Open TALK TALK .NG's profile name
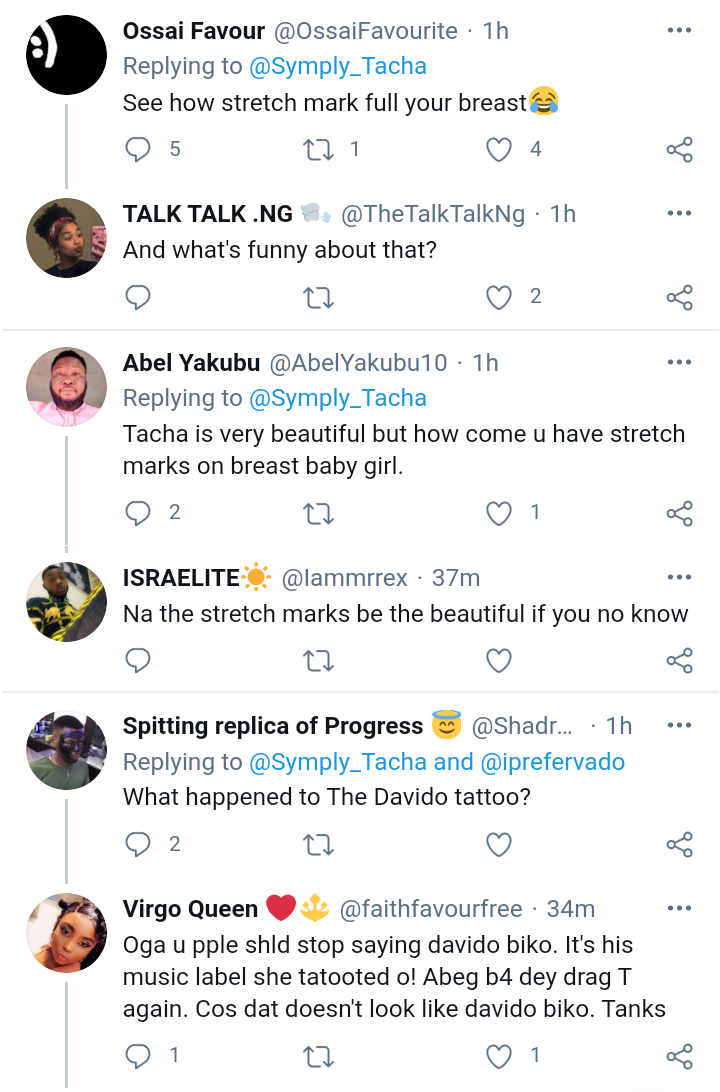This screenshot has width=720, height=1092. coord(208,214)
